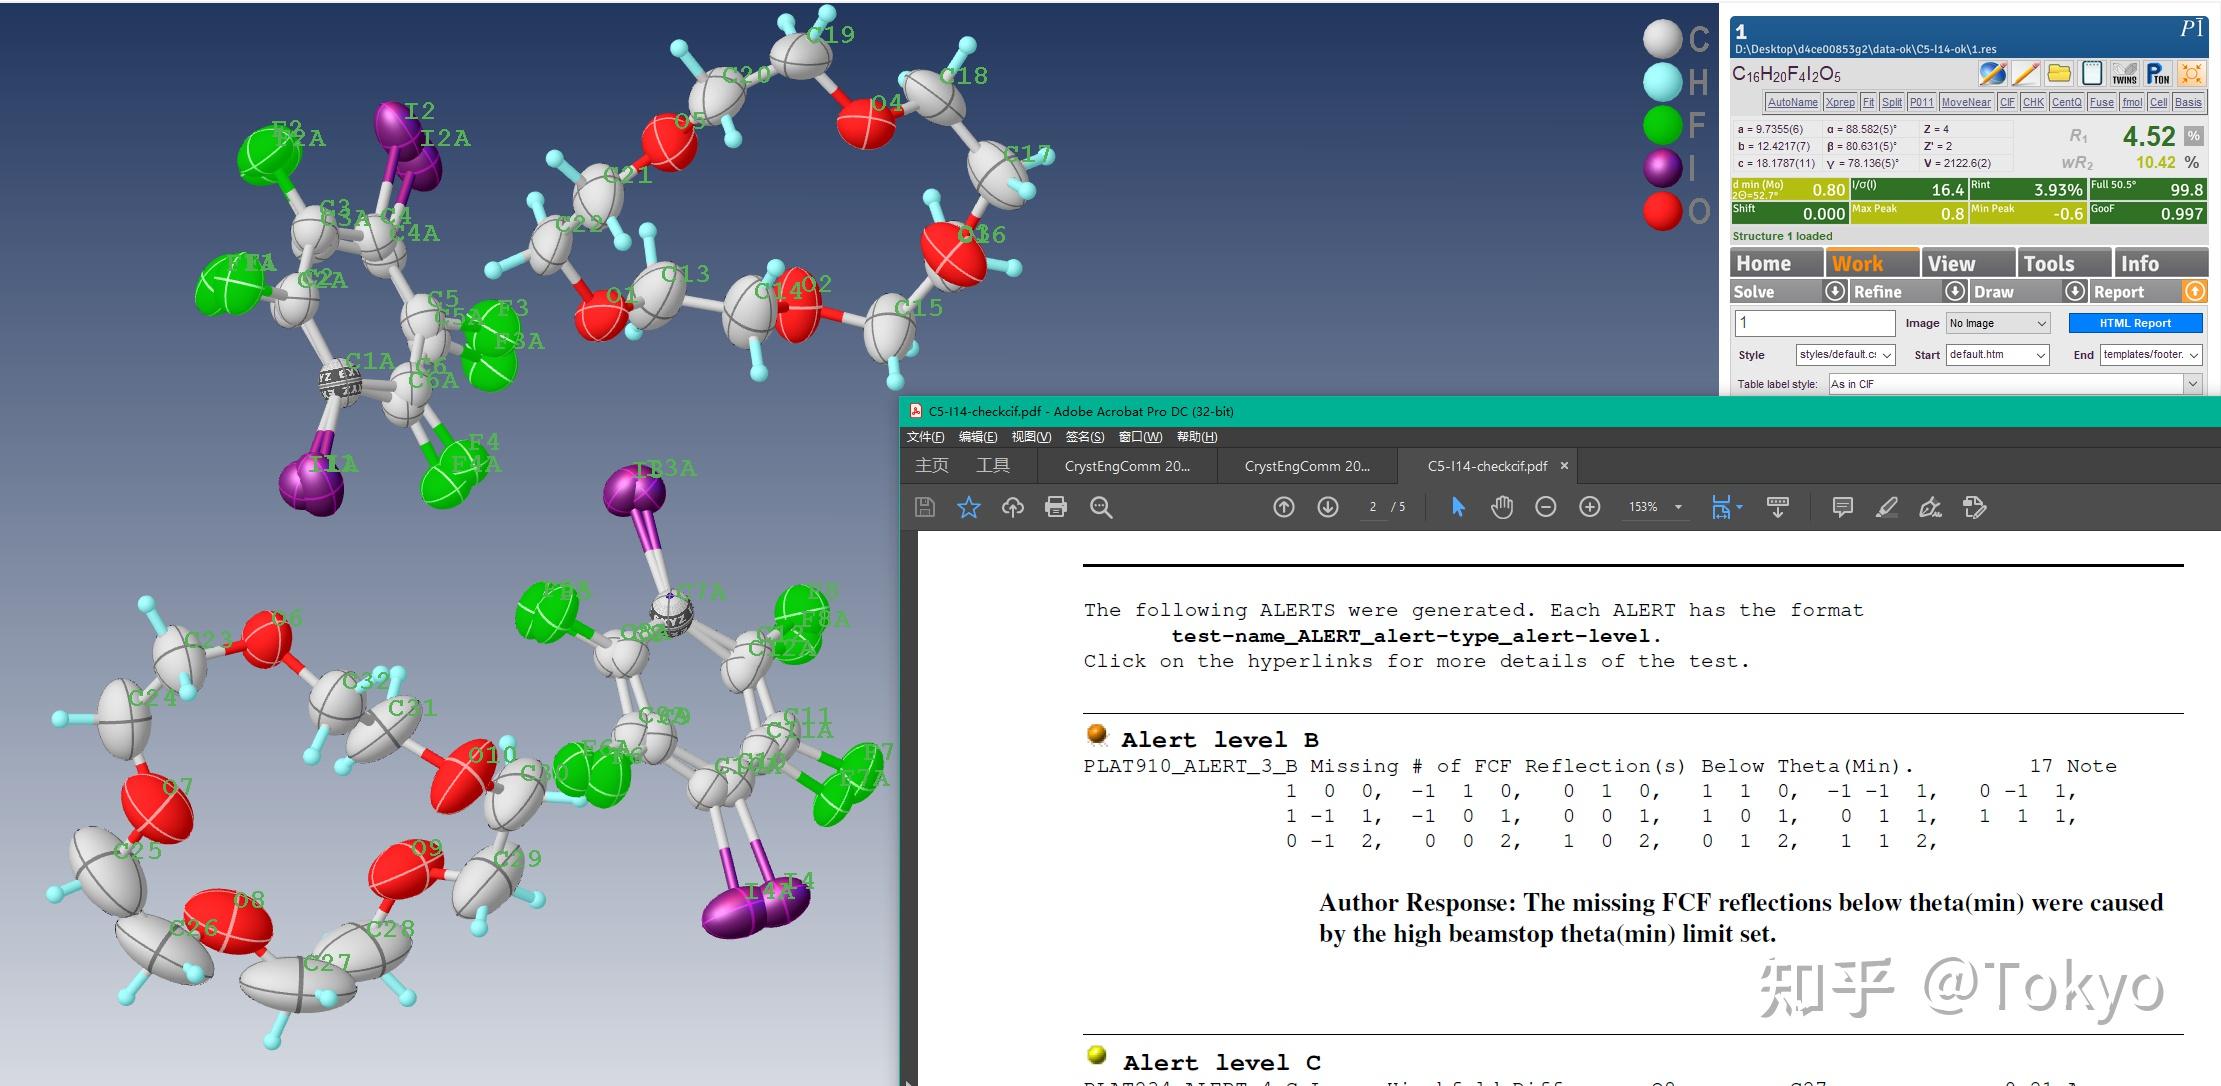Viewport: 2221px width, 1086px height.
Task: Click the Acrobat print icon
Action: tap(1056, 507)
